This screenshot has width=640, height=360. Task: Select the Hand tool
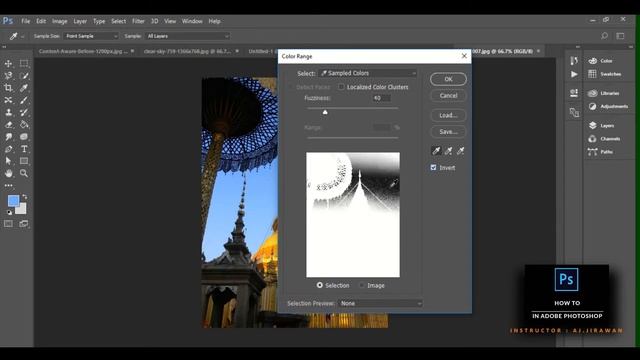click(x=8, y=173)
